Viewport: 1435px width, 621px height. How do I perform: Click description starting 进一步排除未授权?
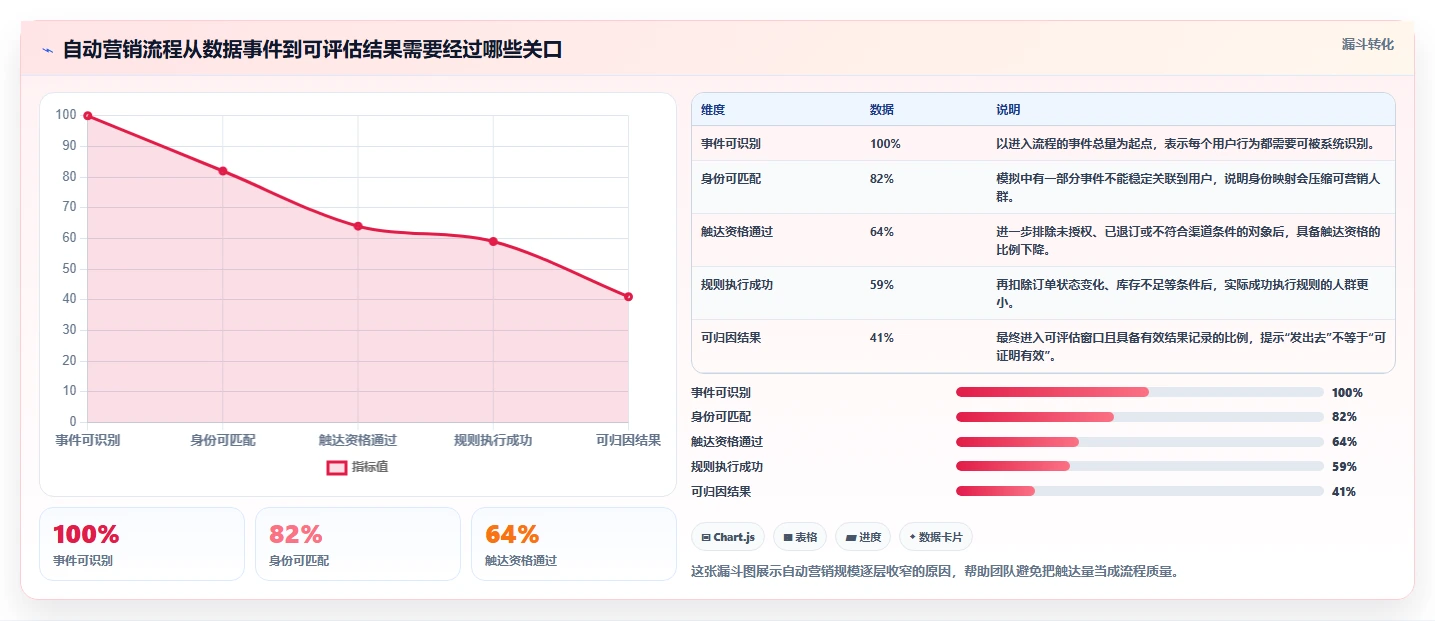coord(1188,240)
